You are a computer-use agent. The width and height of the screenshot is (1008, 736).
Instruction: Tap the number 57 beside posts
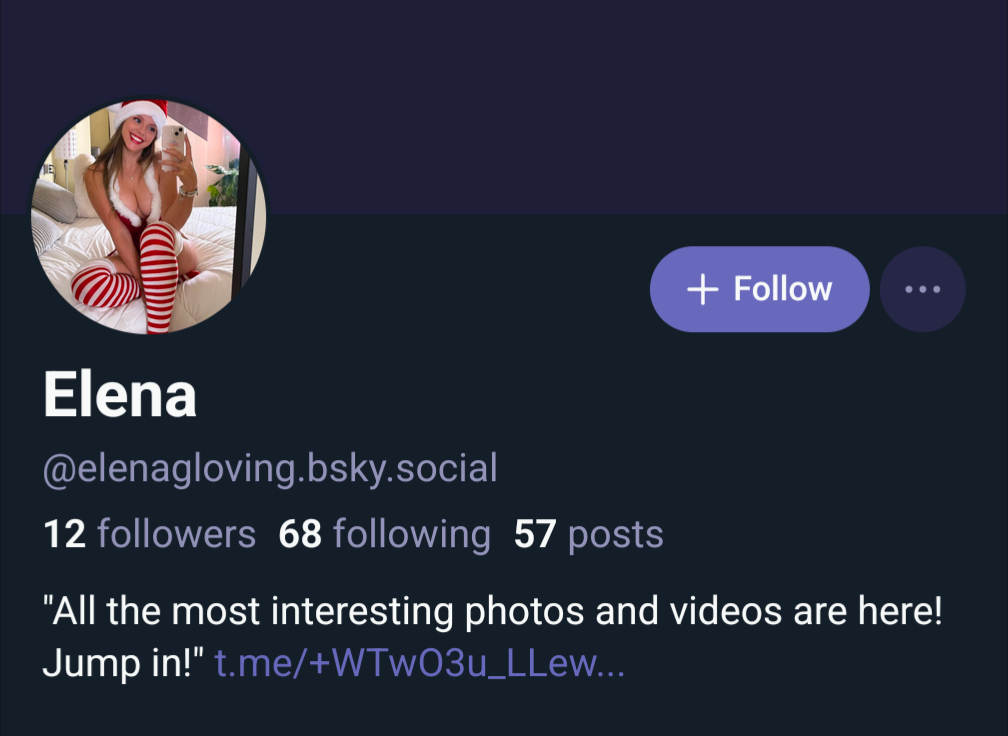tap(535, 534)
